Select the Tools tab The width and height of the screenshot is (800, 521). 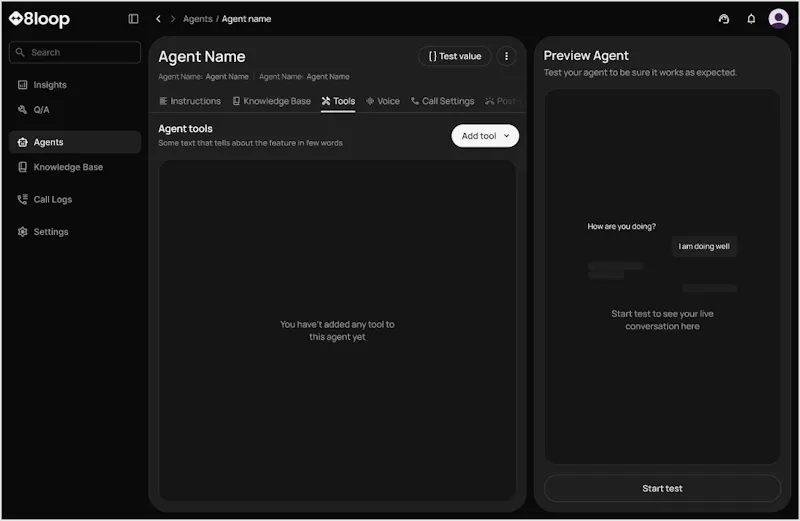click(338, 101)
